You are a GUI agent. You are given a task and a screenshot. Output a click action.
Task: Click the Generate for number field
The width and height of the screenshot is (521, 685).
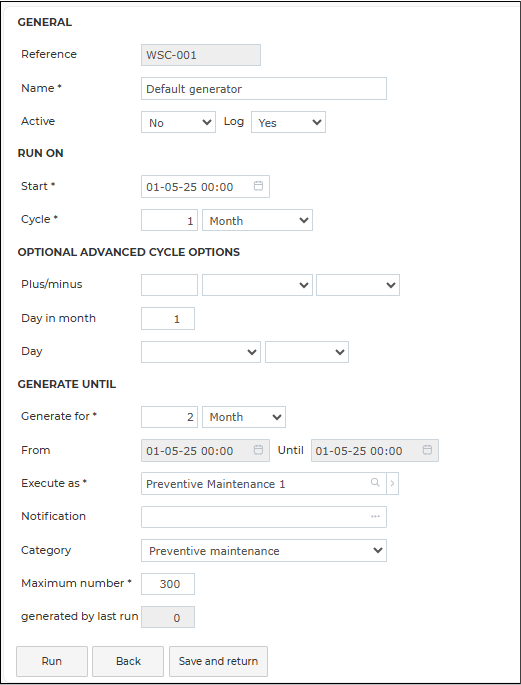coord(169,417)
